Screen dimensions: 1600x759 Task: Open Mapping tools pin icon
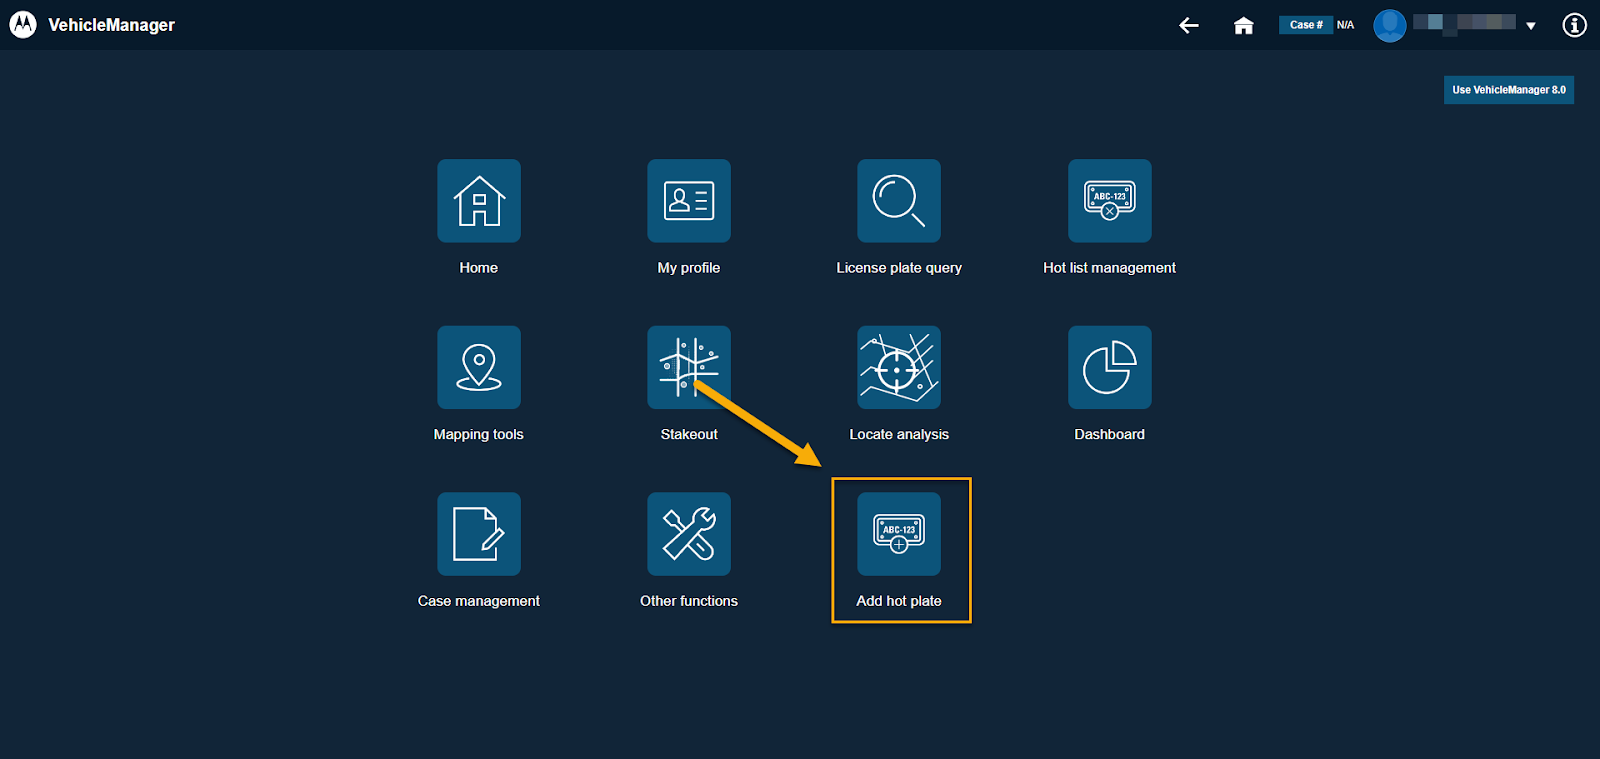(479, 367)
